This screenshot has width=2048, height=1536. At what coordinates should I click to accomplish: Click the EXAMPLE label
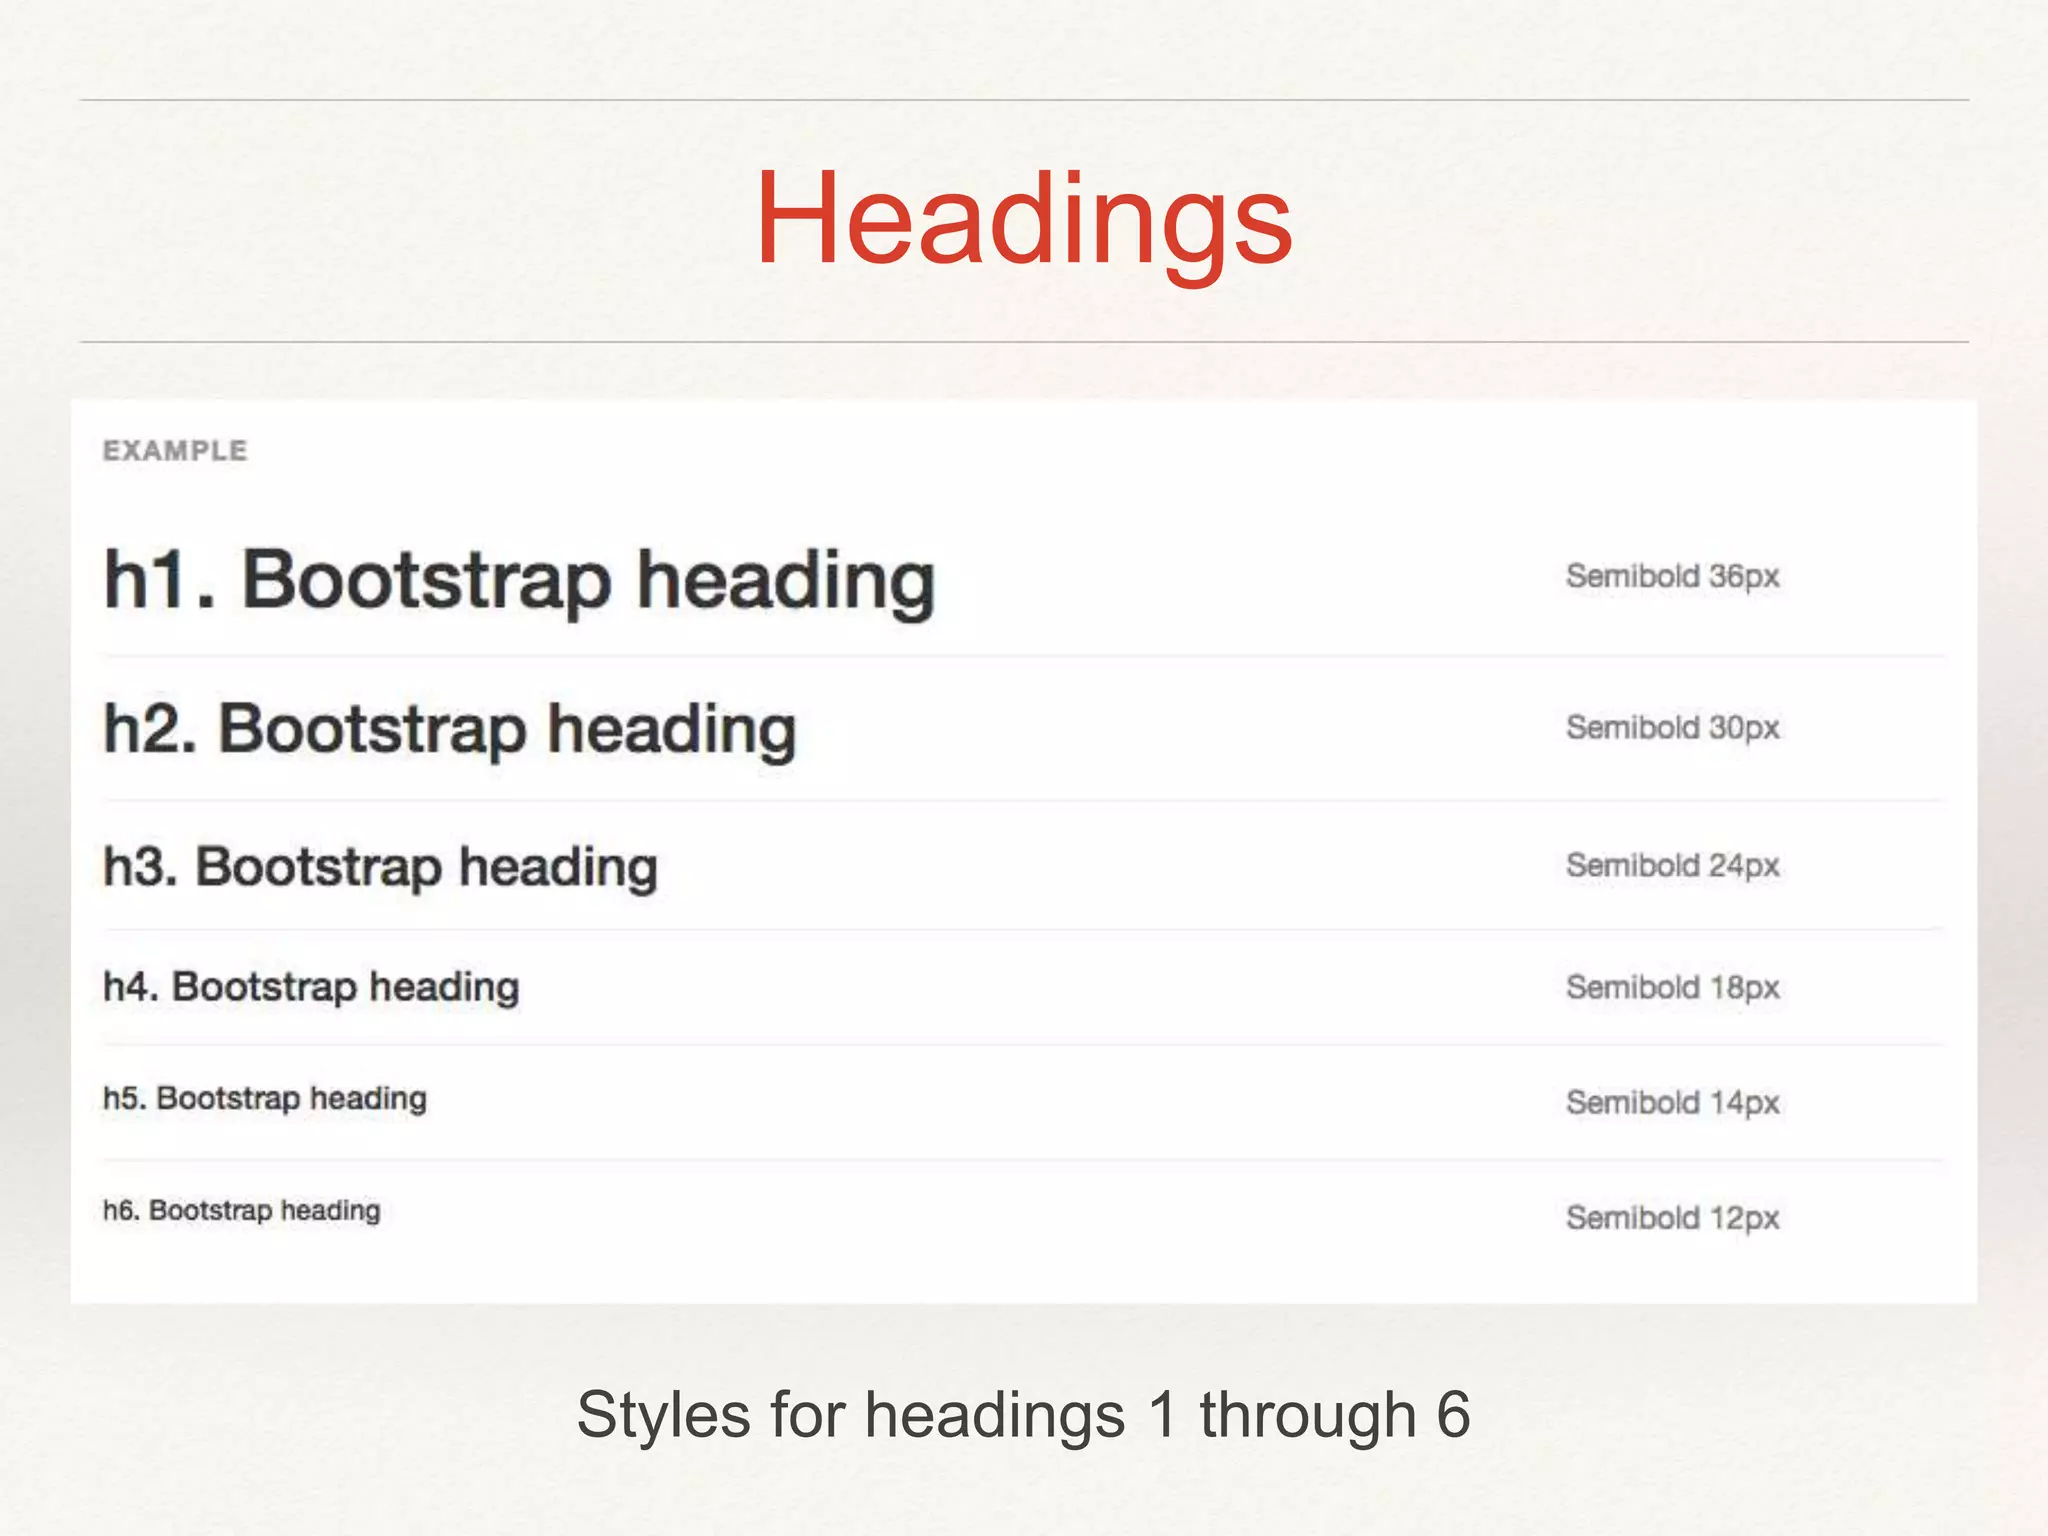tap(175, 451)
